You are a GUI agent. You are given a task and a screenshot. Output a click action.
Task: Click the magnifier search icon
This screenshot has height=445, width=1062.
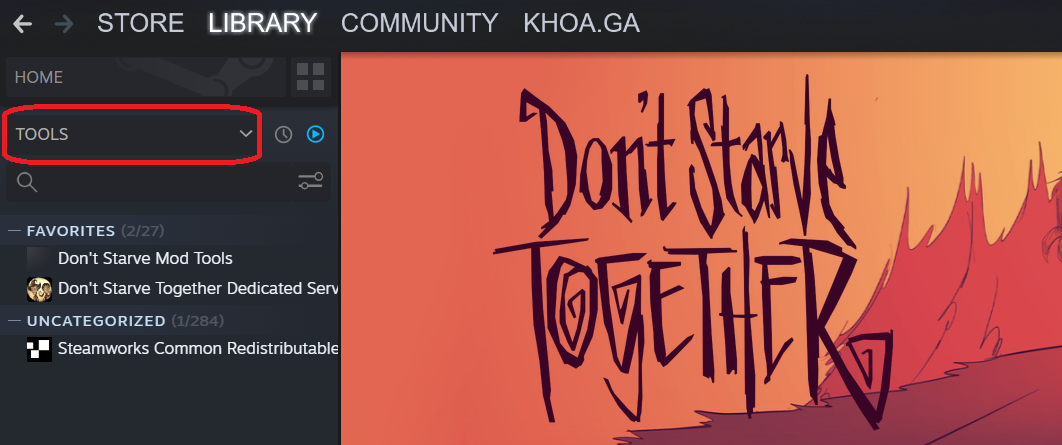(x=26, y=182)
